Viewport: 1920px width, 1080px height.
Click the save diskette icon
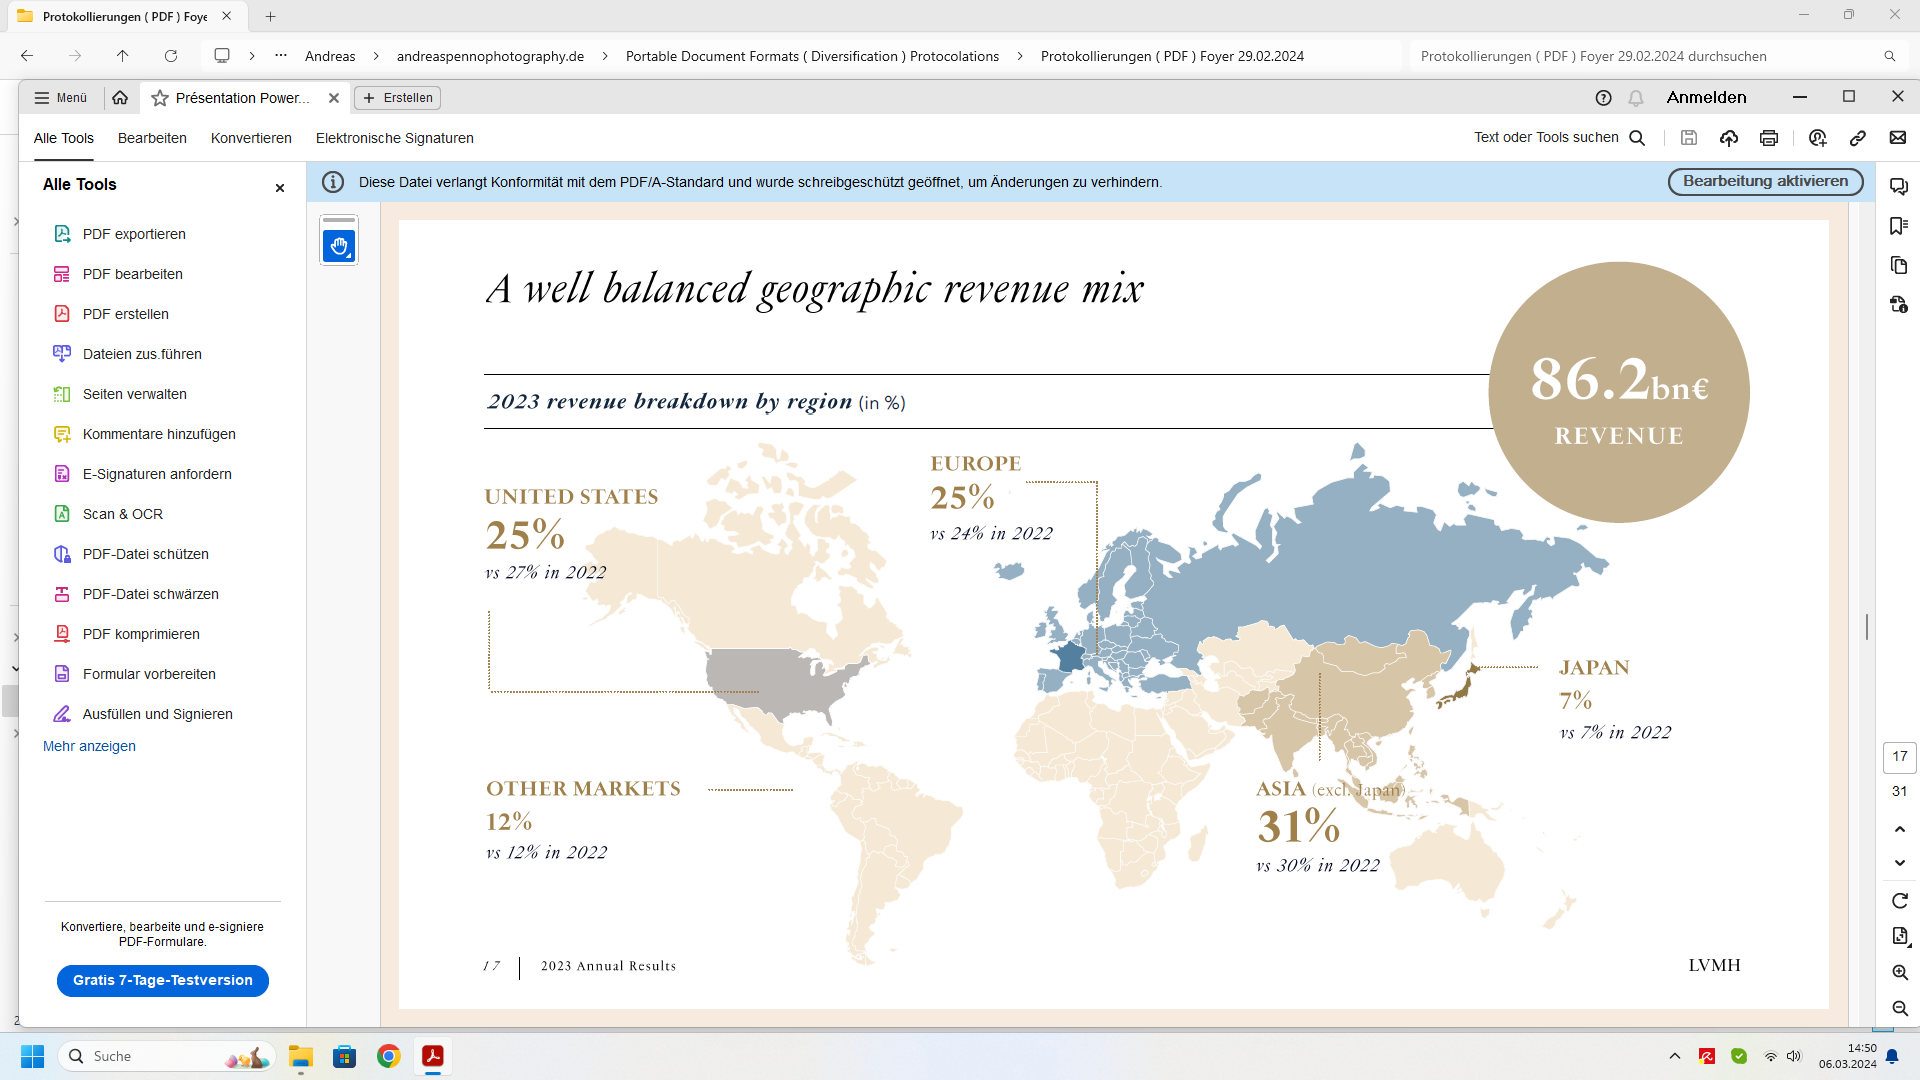1689,138
